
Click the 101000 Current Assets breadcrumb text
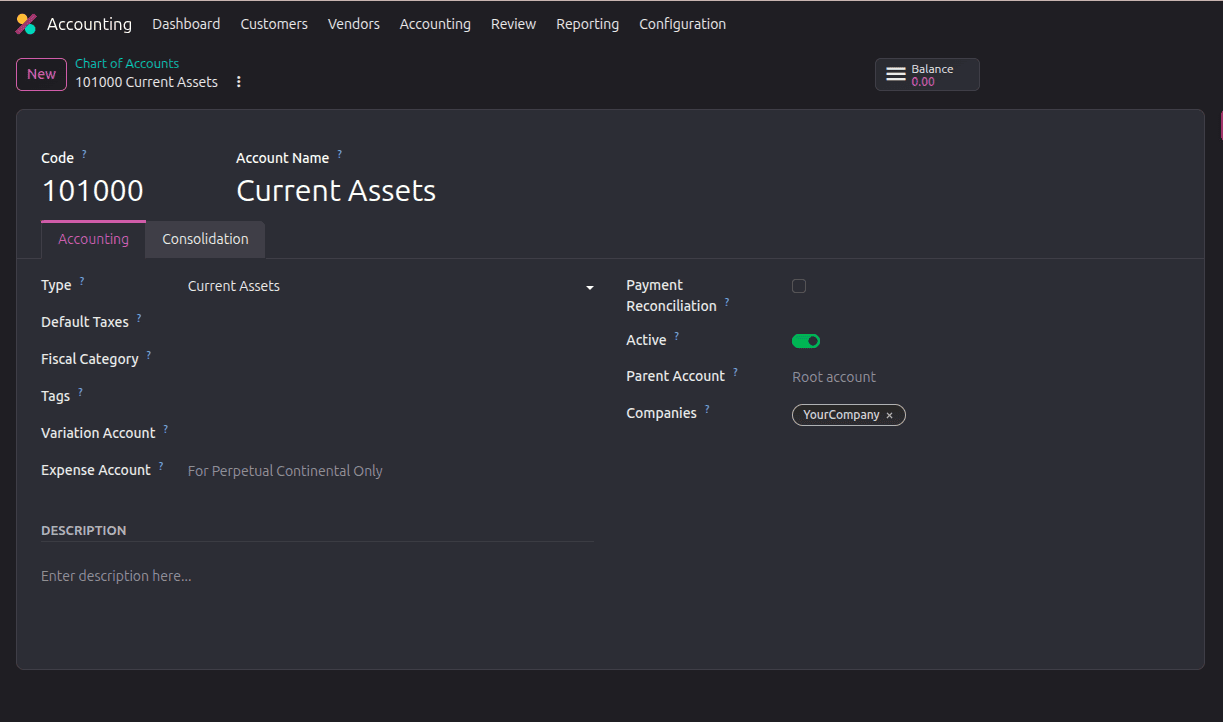click(146, 82)
